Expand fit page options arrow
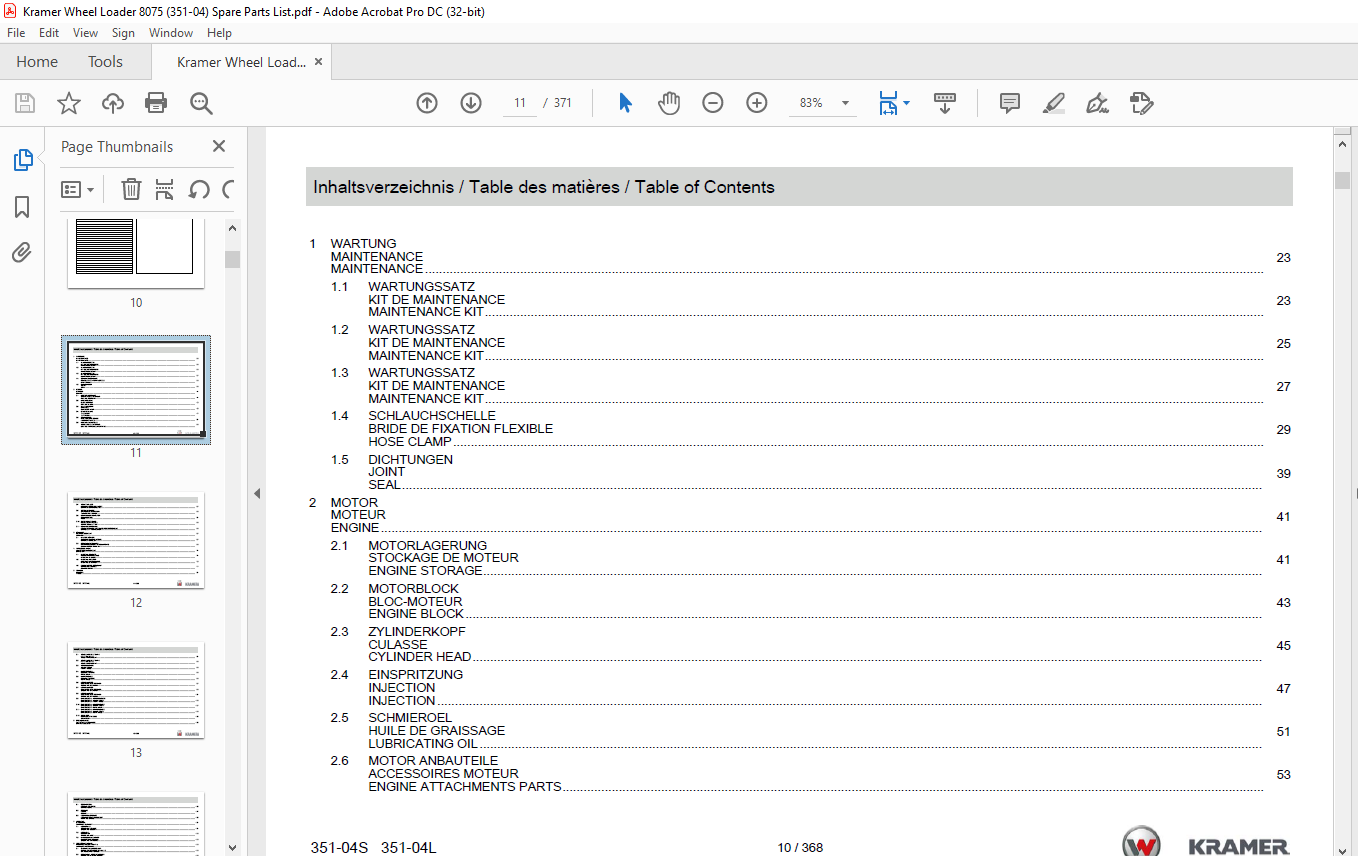The width and height of the screenshot is (1358, 856). pyautogui.click(x=906, y=103)
